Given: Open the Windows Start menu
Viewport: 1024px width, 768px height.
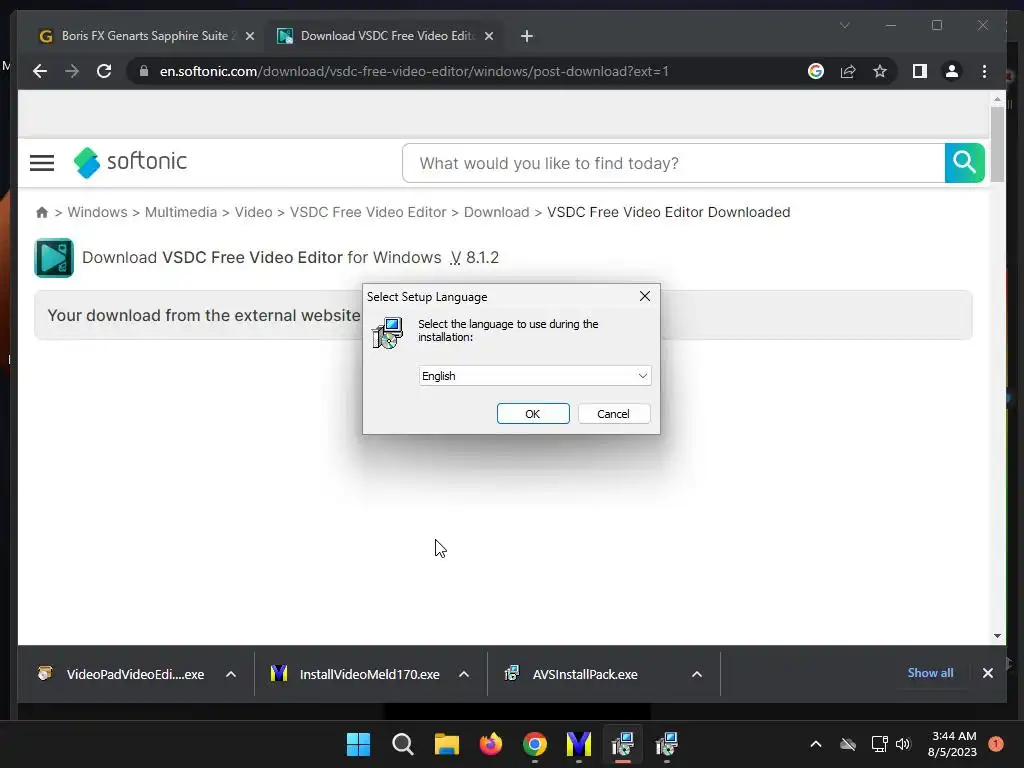Looking at the screenshot, I should 358,744.
